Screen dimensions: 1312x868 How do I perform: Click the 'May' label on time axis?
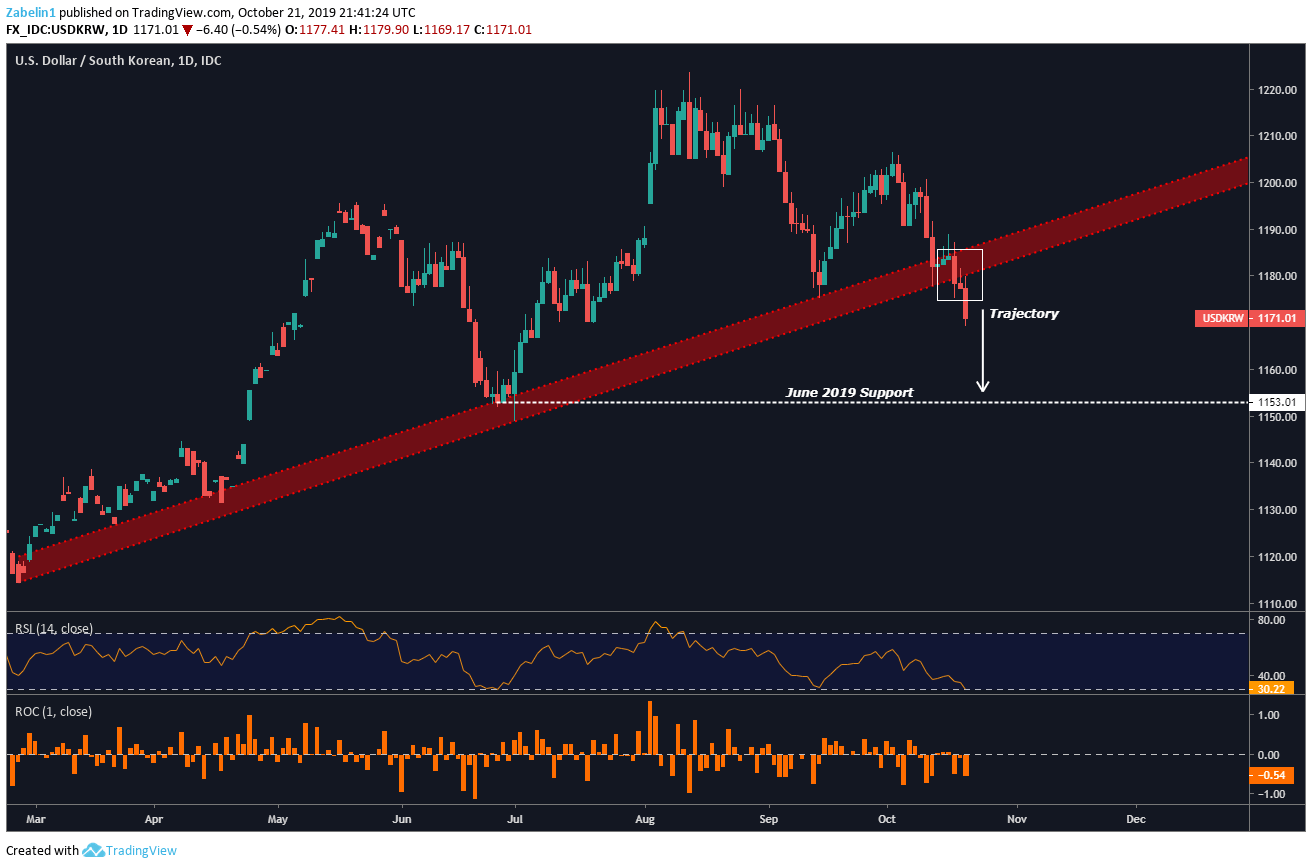[x=278, y=819]
